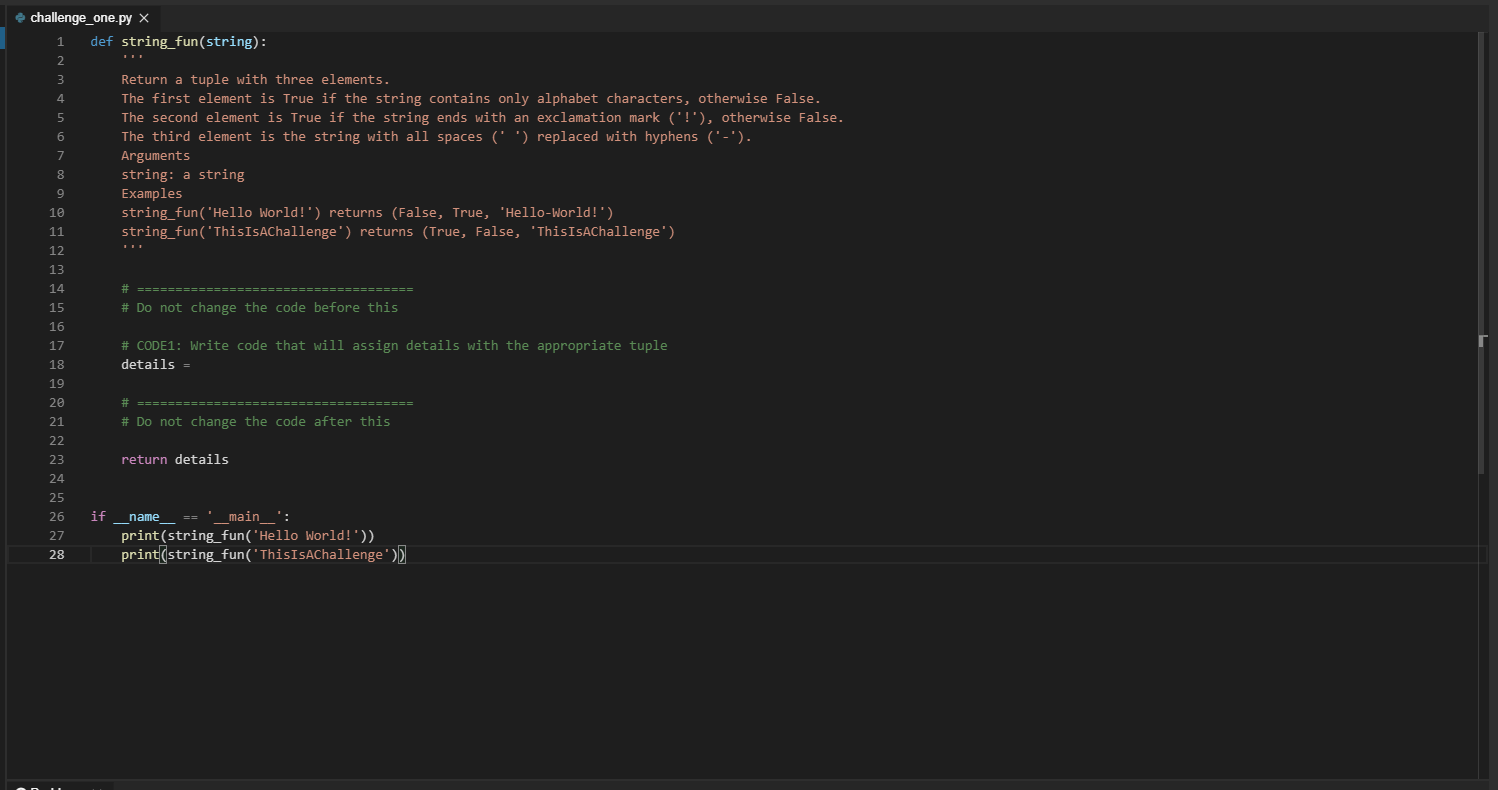Click the Python file icon on the tab
Screen dimensions: 1498x790
(x=21, y=18)
